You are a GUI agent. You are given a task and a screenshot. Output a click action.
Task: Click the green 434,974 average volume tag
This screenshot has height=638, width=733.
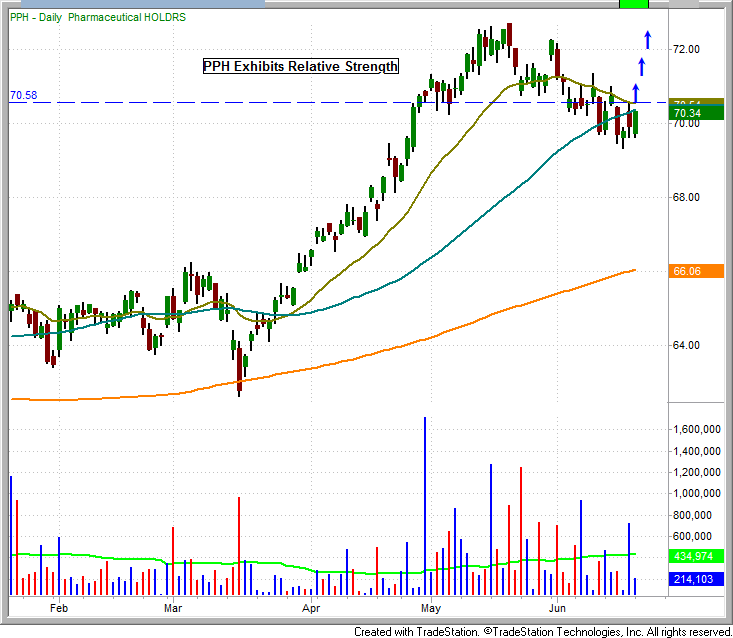pos(696,556)
